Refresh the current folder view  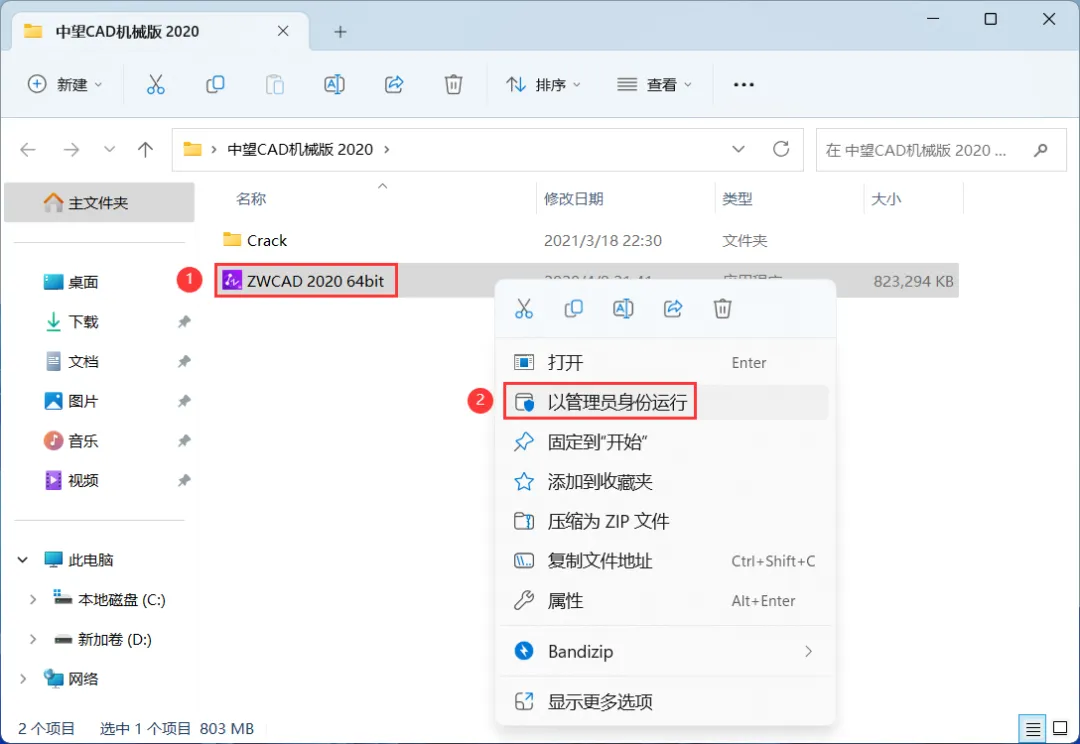coord(781,149)
